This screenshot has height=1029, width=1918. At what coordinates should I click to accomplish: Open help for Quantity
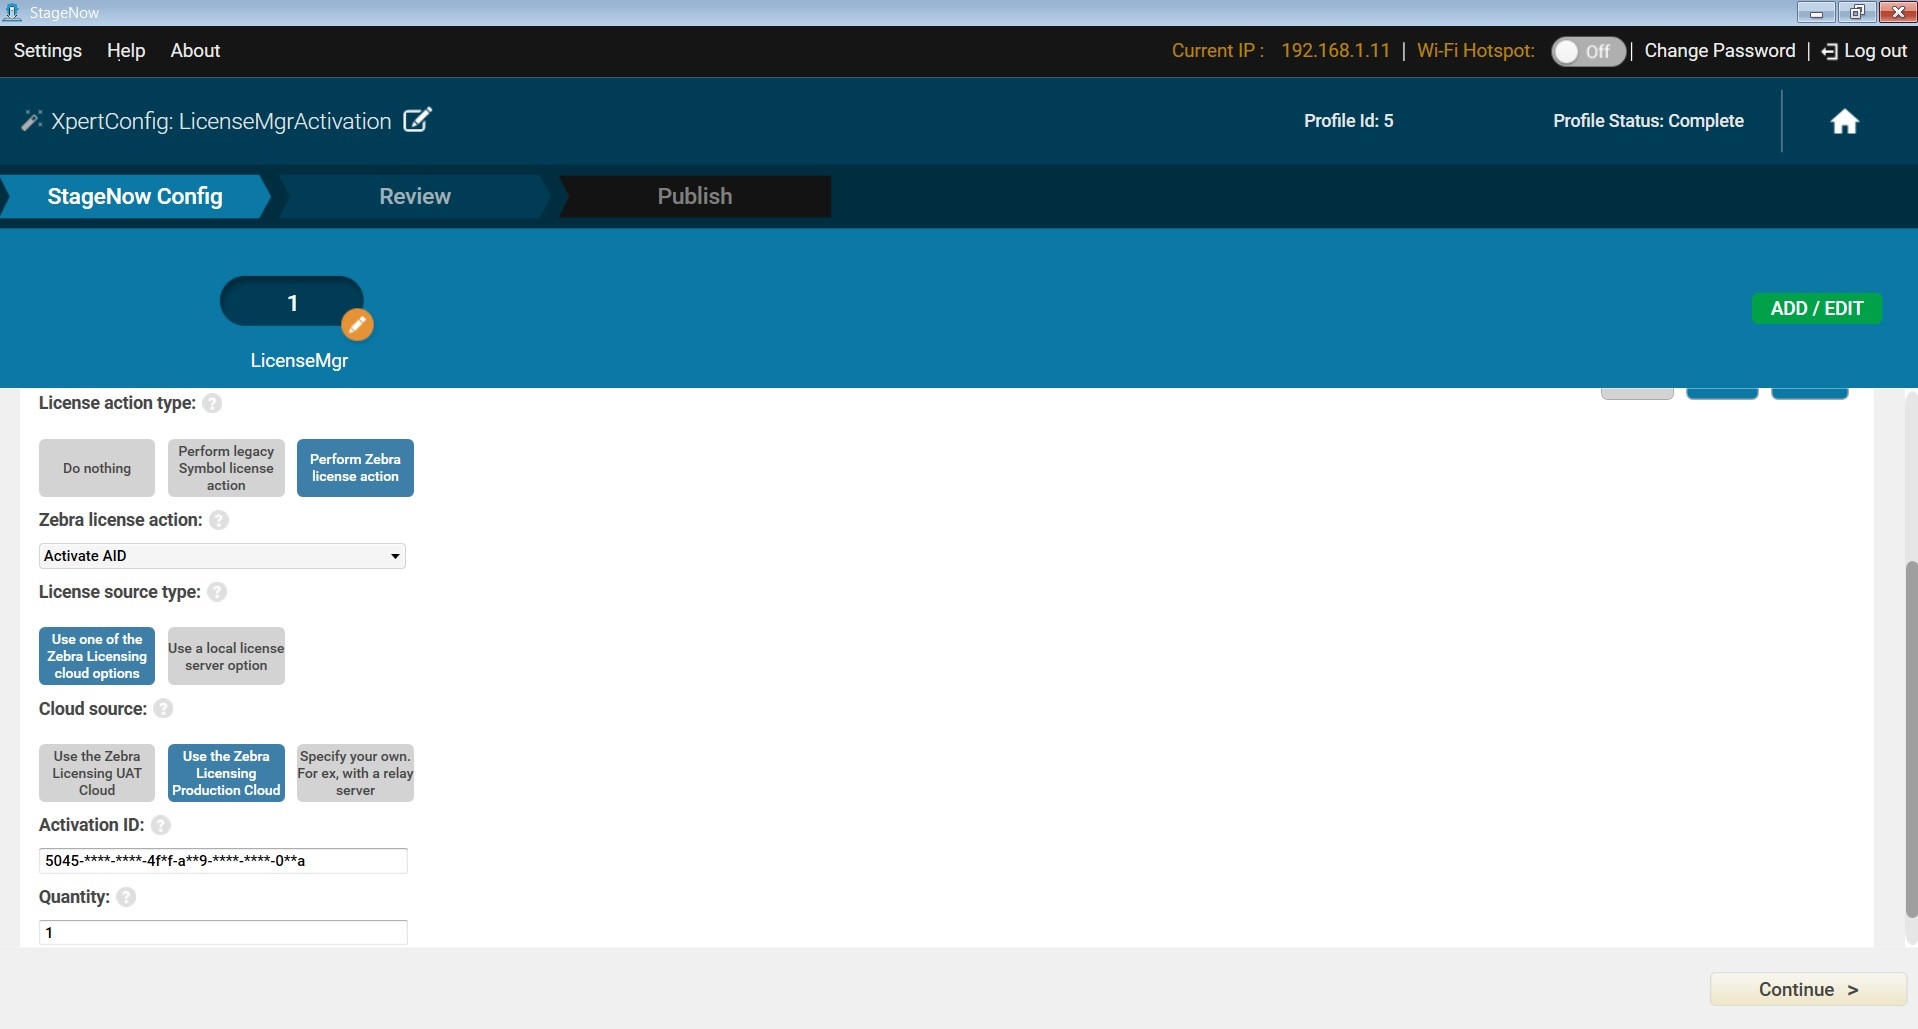coord(126,897)
